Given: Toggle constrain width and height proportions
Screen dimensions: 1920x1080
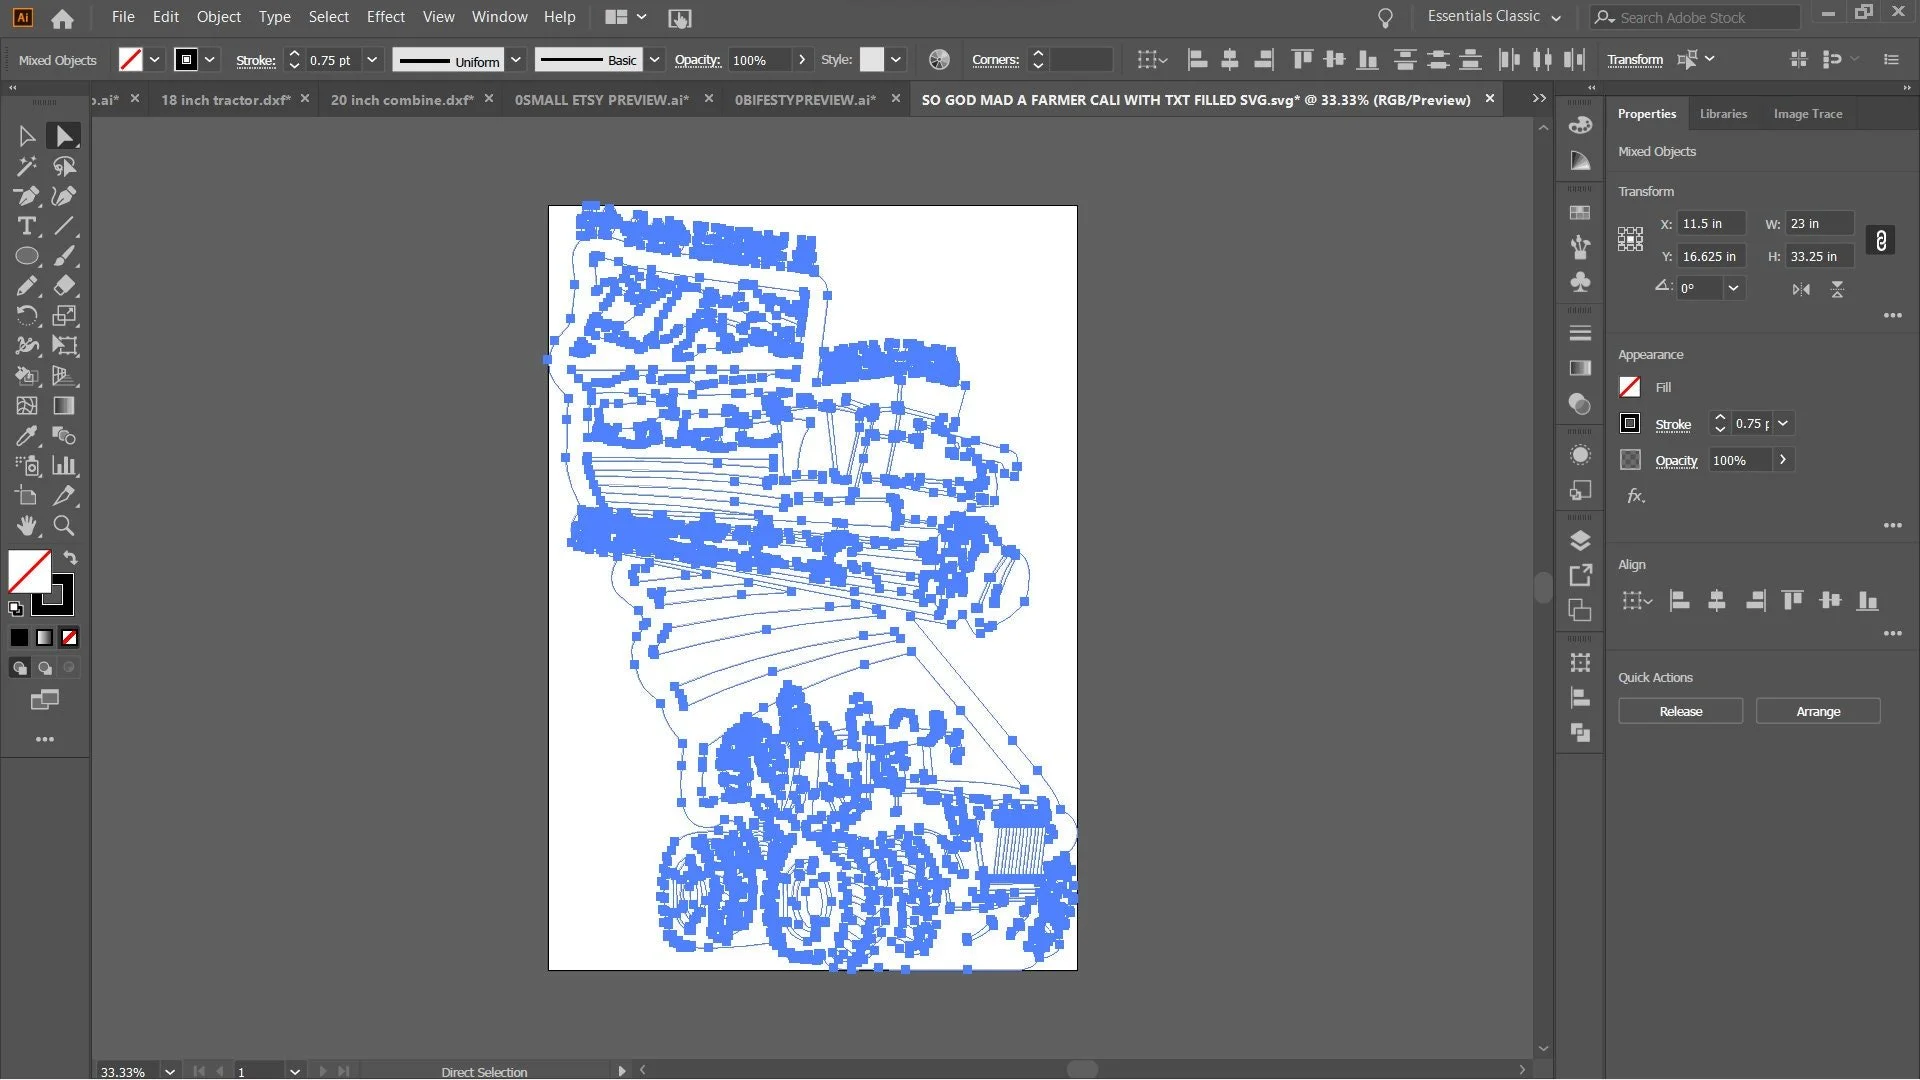Looking at the screenshot, I should point(1880,241).
